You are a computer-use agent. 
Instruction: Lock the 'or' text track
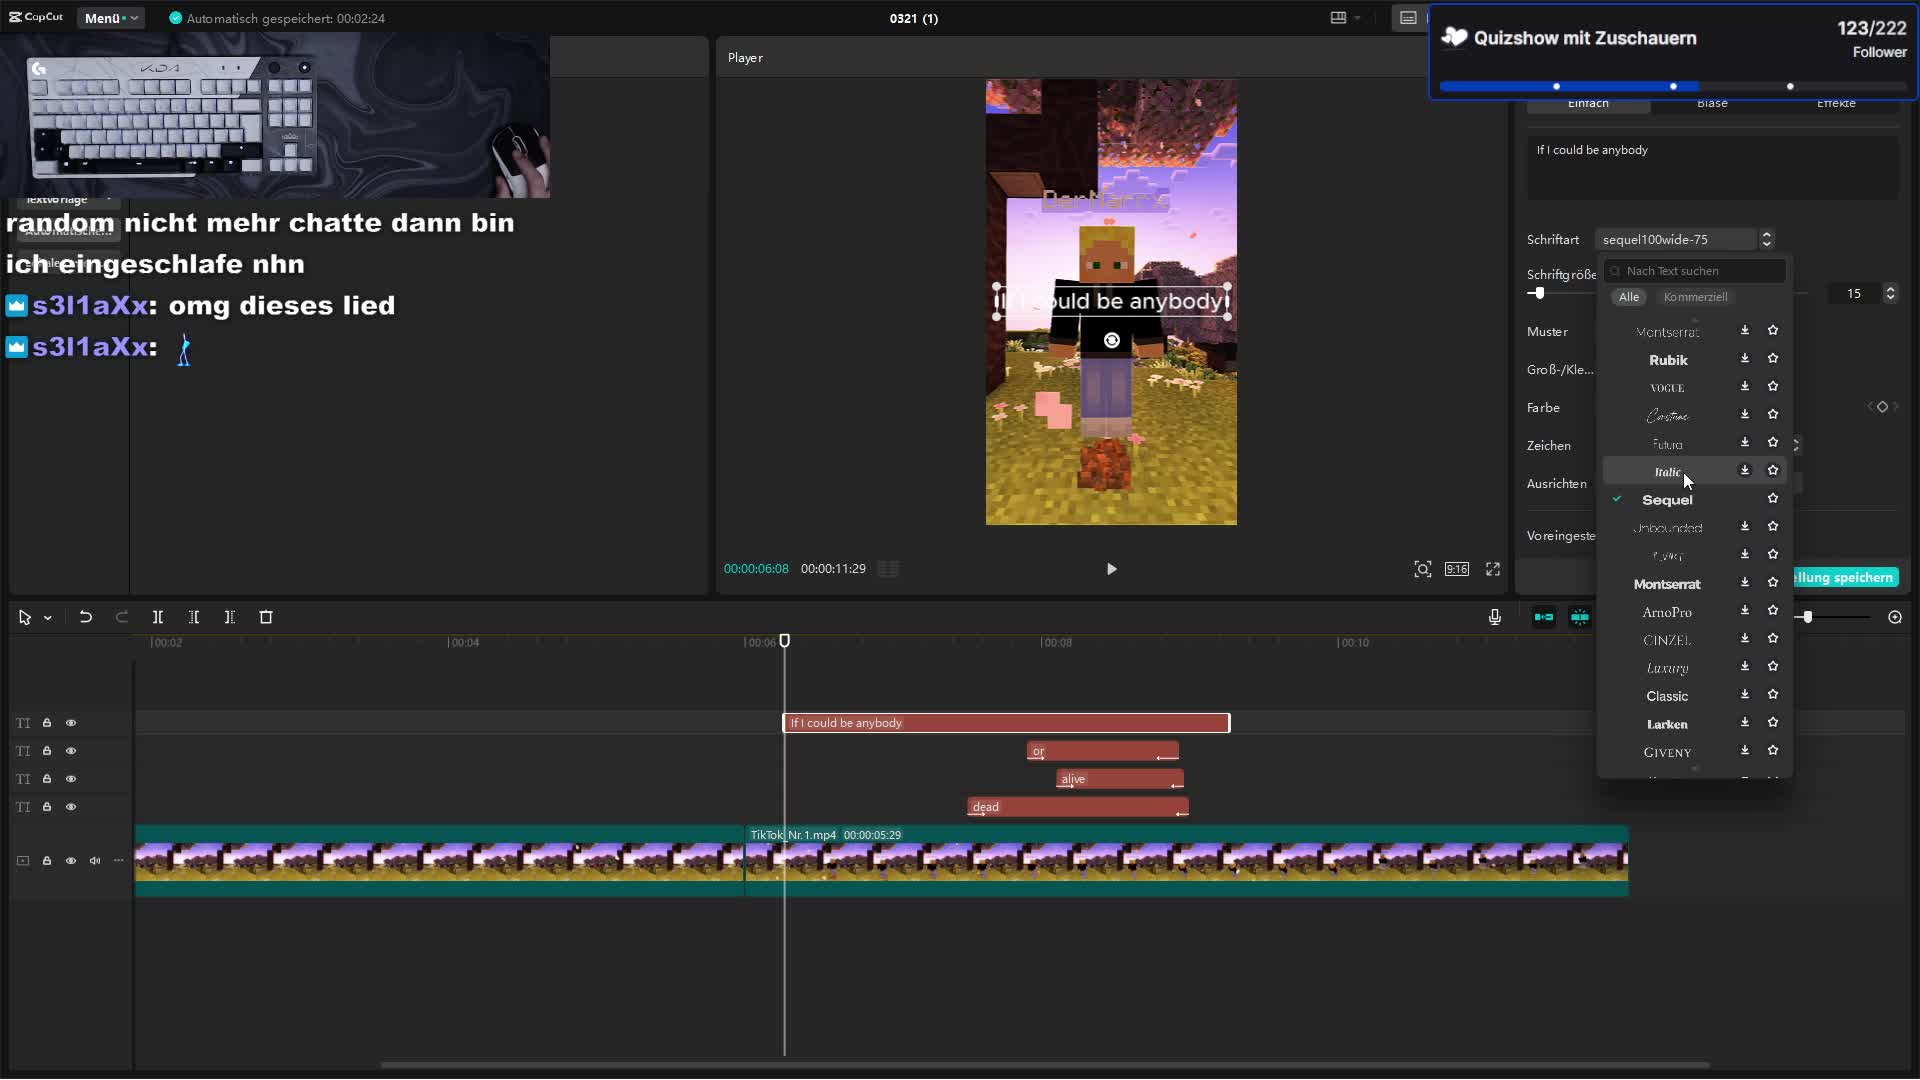point(47,751)
